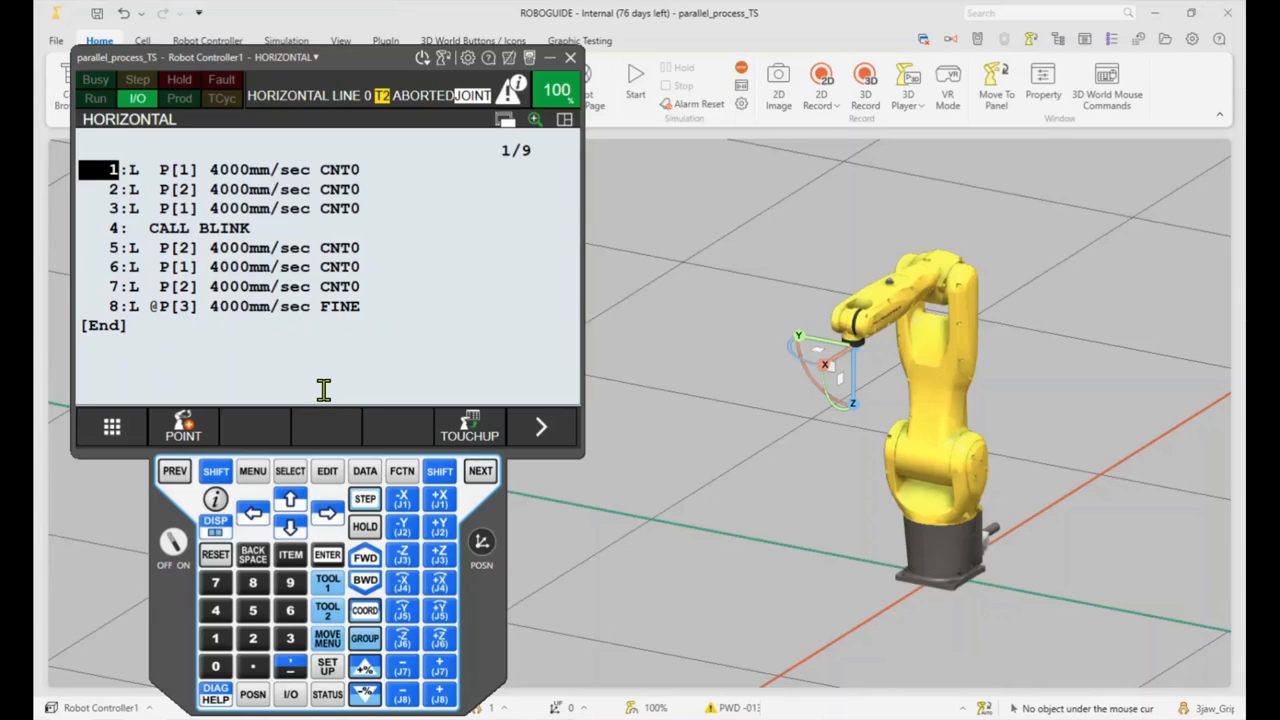Open the quick access toolbar customize arrow
The image size is (1280, 720).
pos(199,13)
